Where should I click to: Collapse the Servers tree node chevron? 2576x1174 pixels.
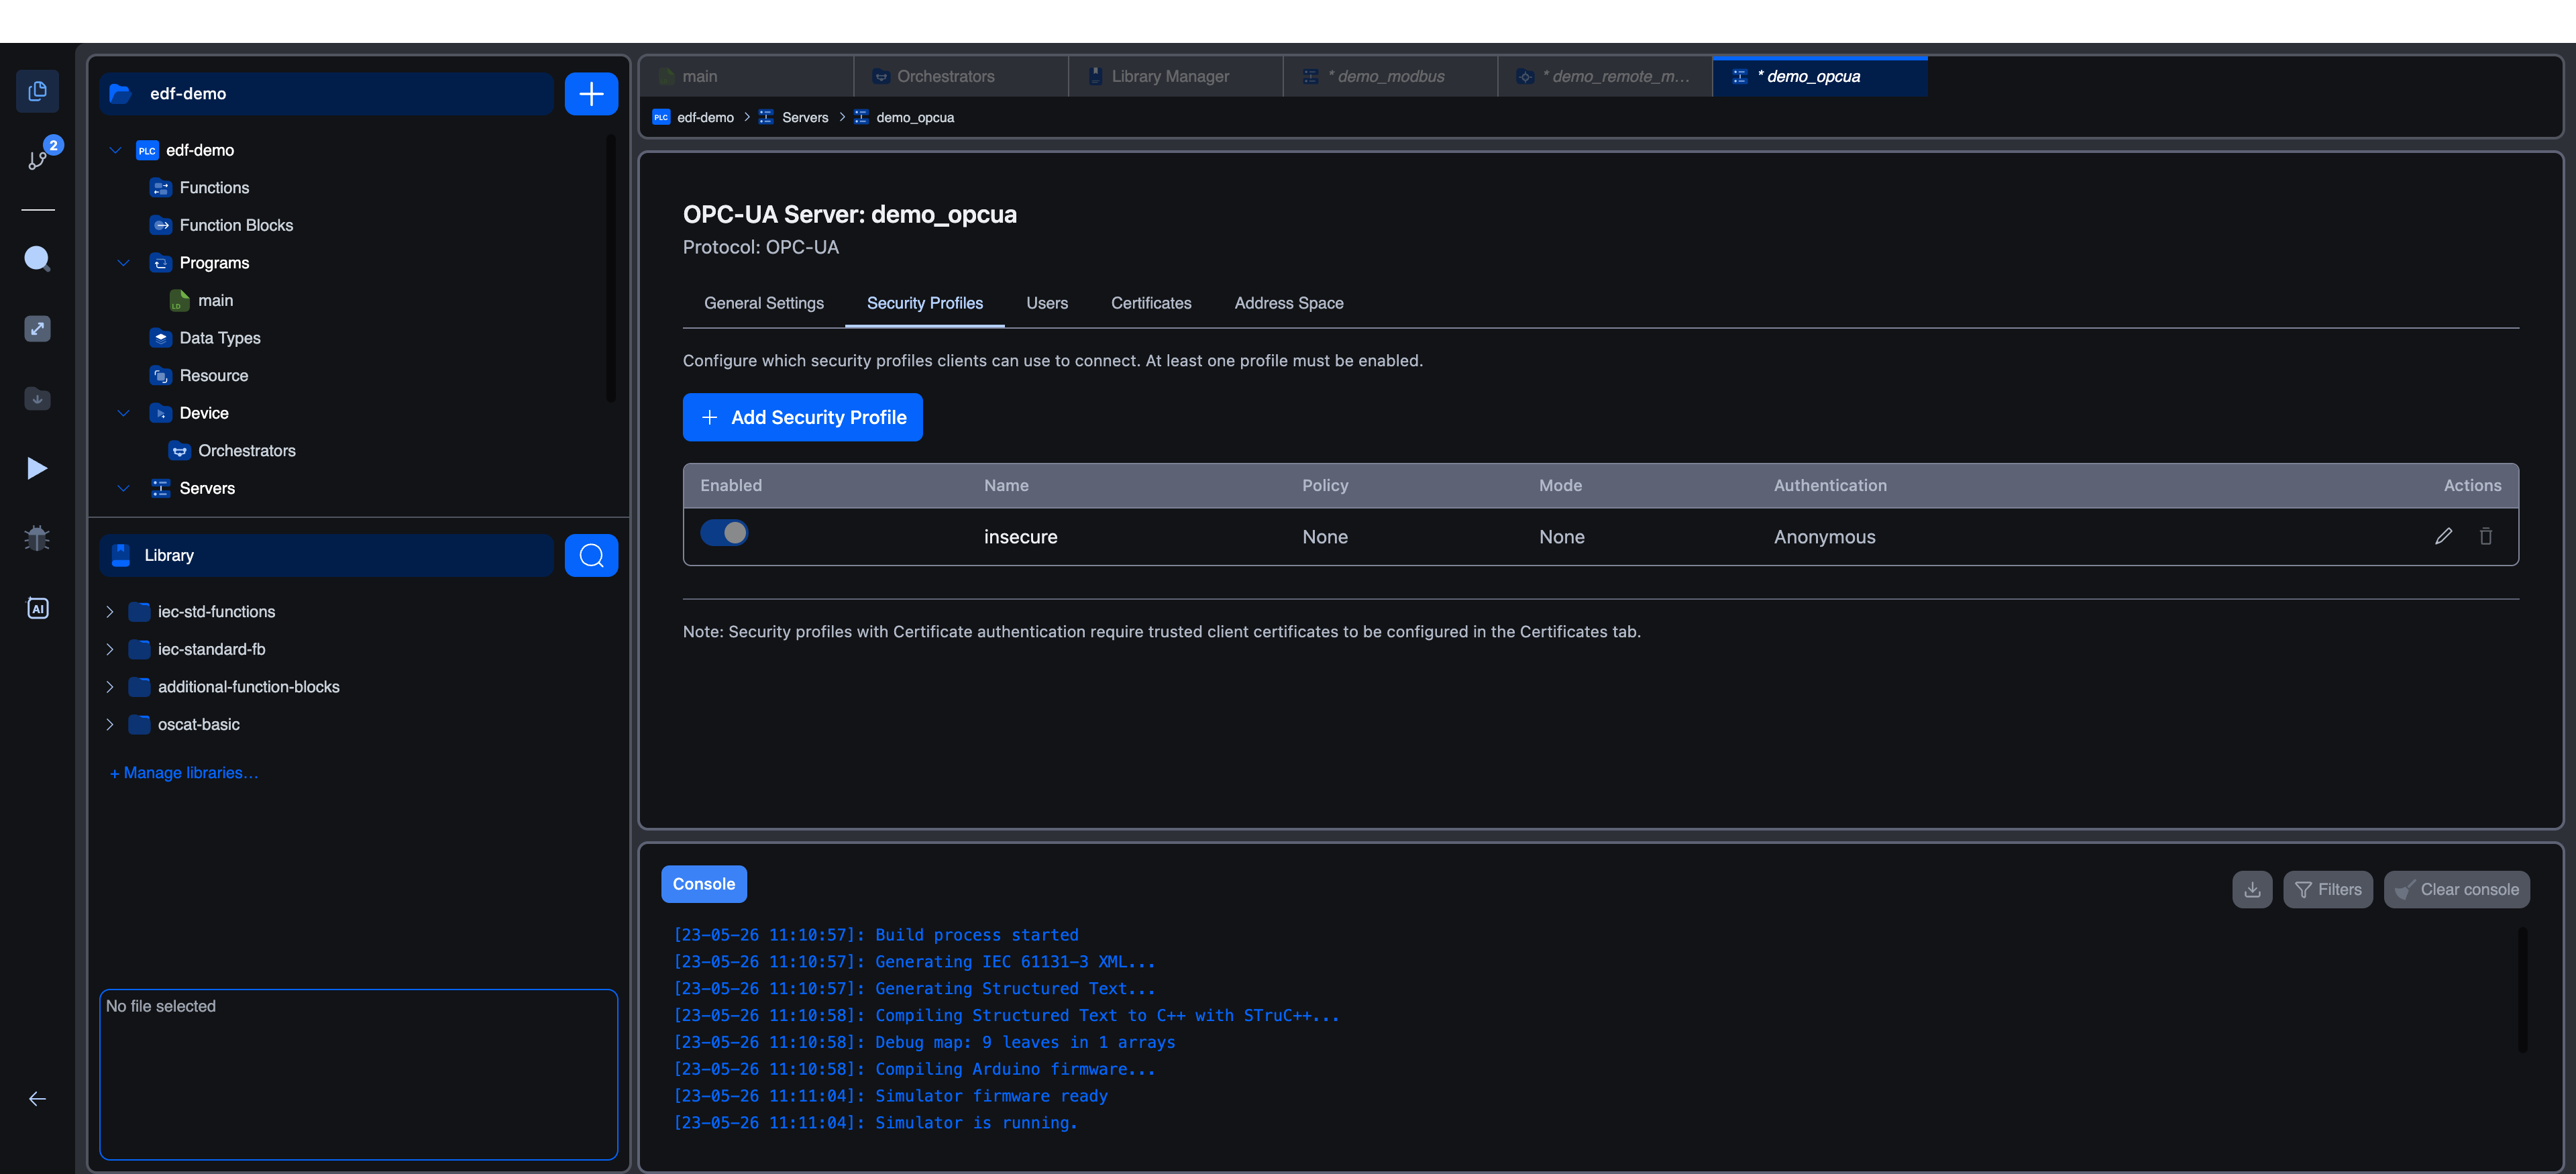pos(123,488)
